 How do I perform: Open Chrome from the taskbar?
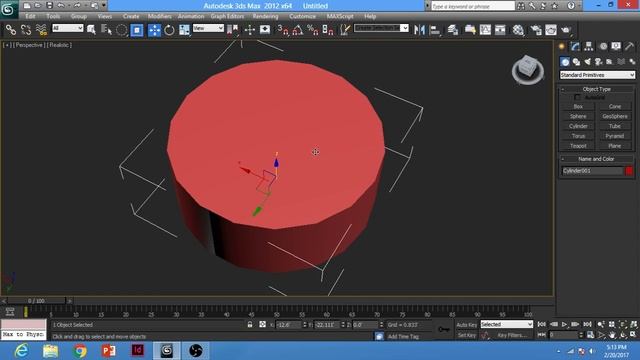click(x=80, y=351)
